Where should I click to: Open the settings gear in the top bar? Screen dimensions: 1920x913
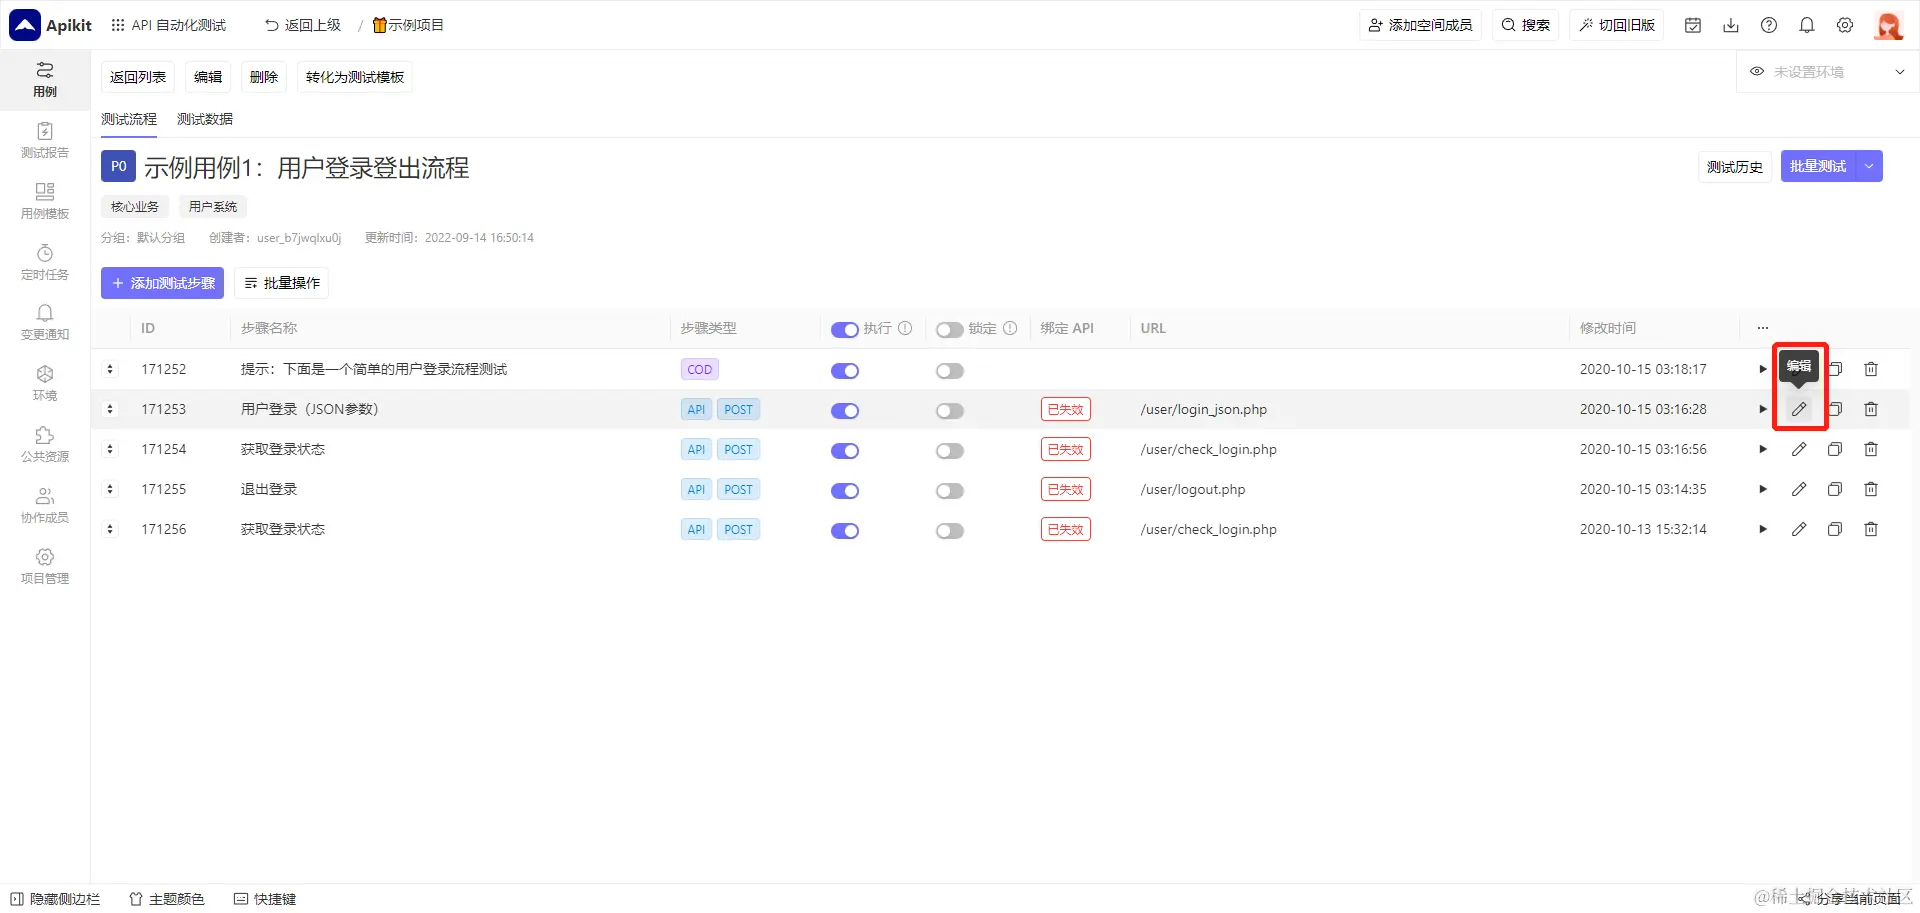(1845, 25)
